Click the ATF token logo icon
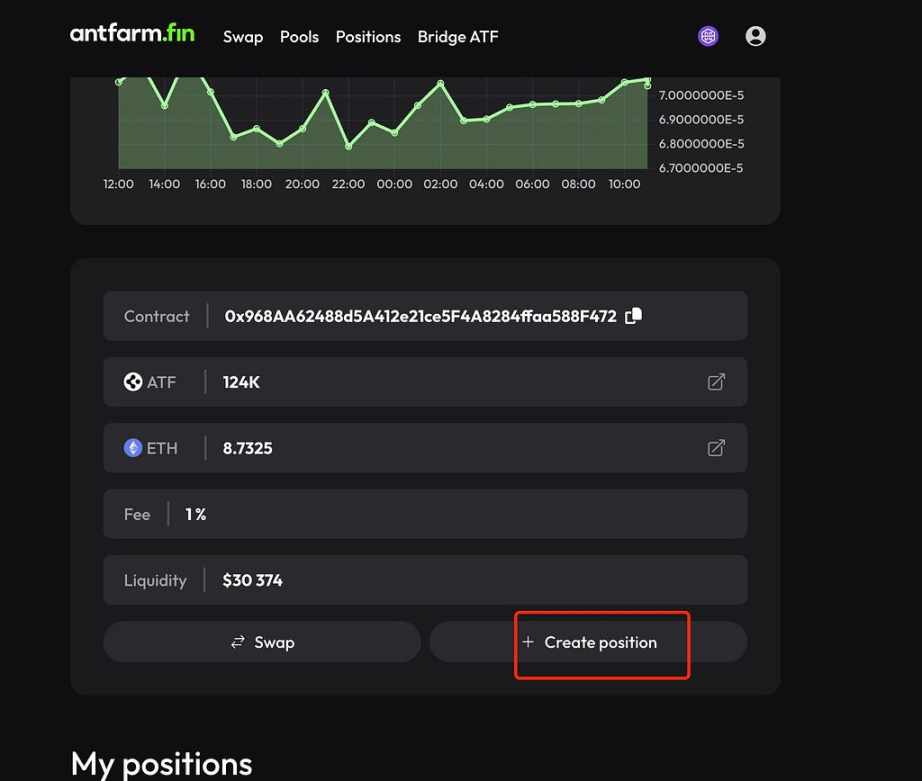The height and width of the screenshot is (781, 922). [133, 382]
